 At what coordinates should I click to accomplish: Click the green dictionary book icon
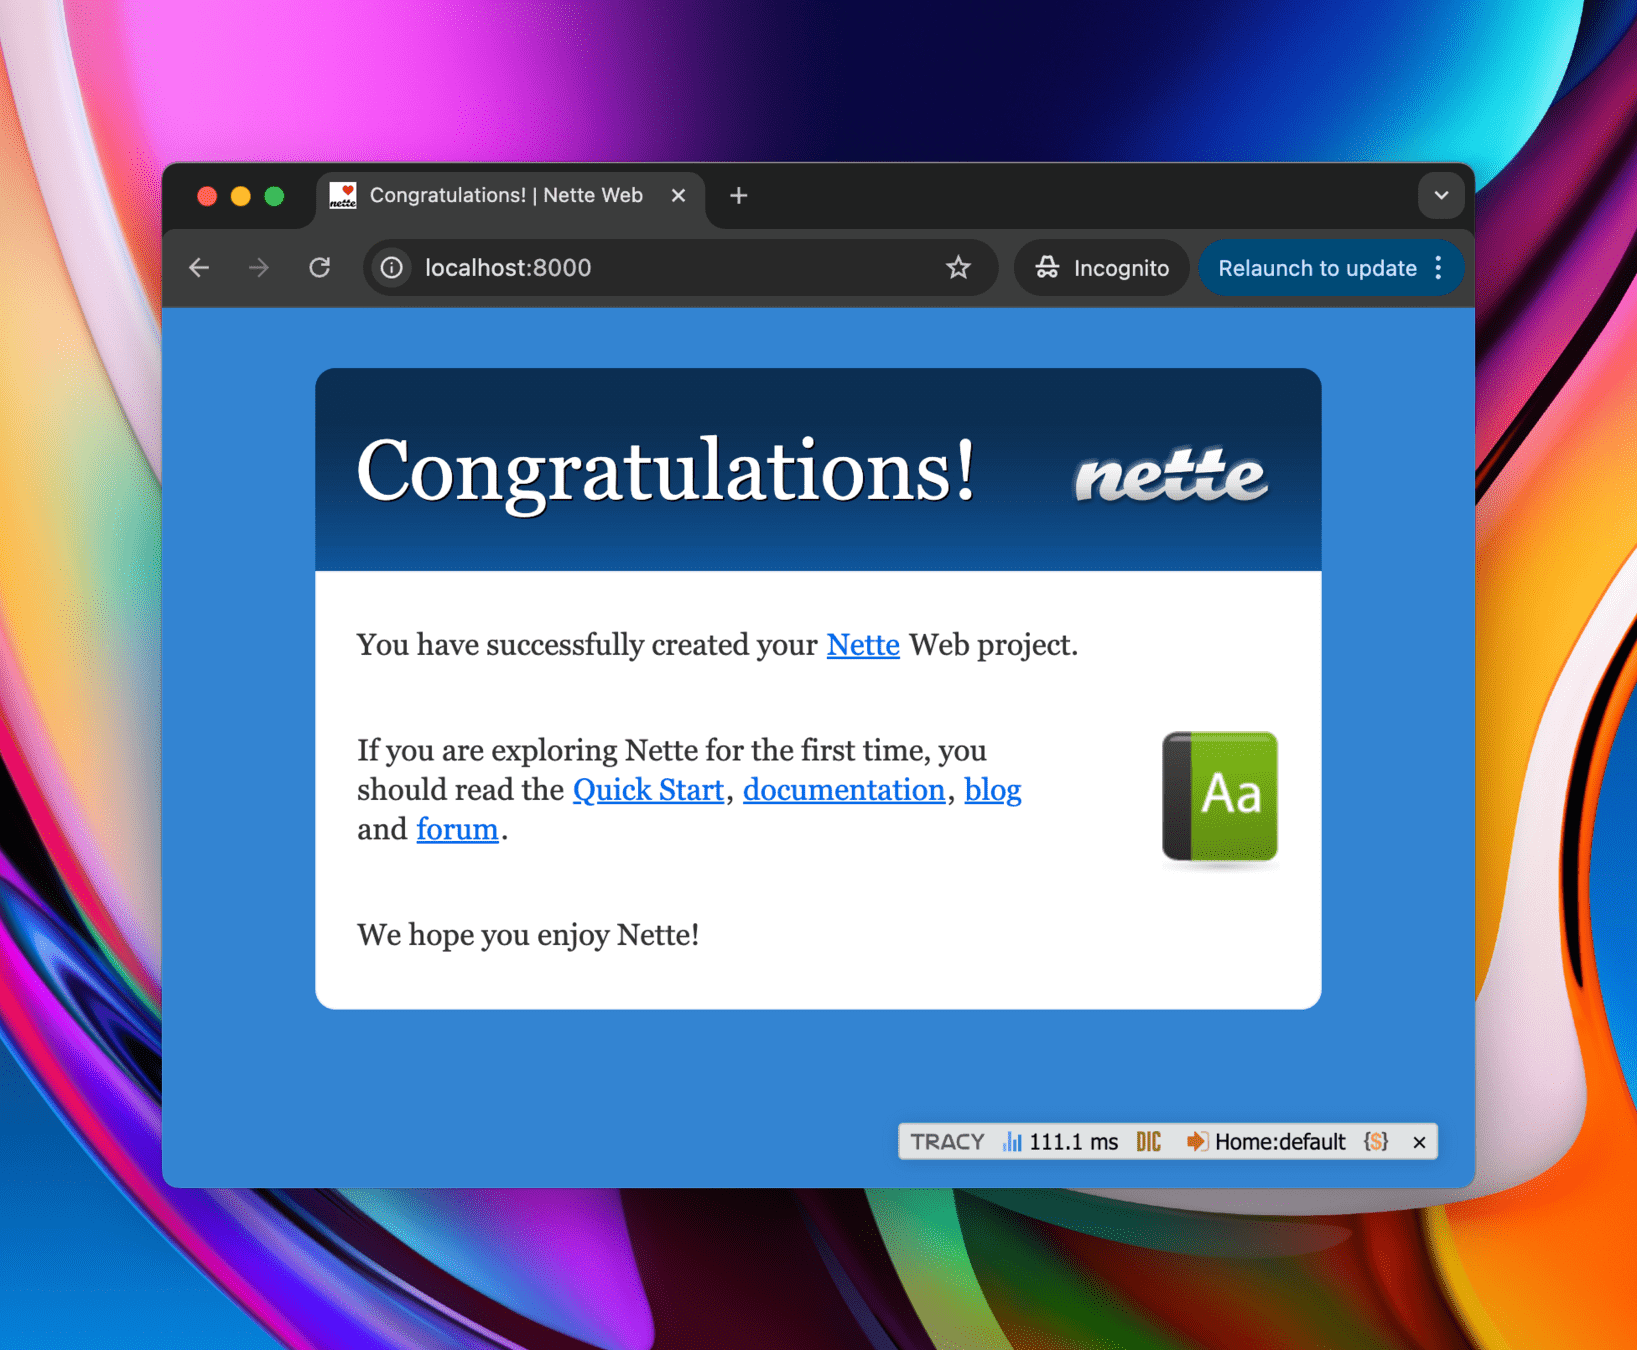[x=1220, y=797]
